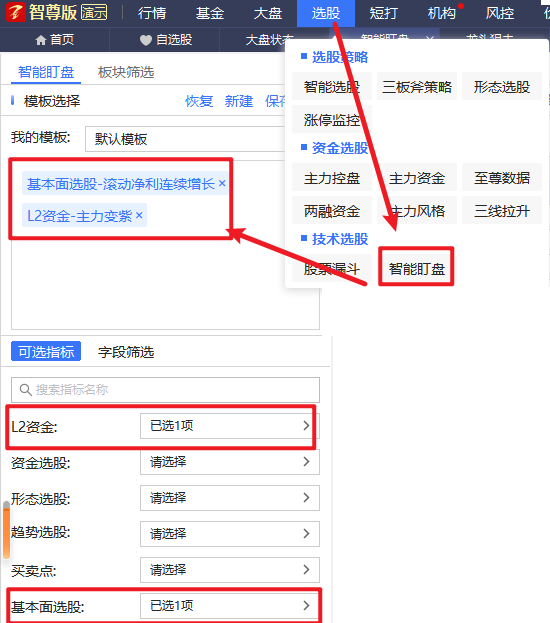Choose 形态选股 in the dropdown menu
This screenshot has height=623, width=550.
point(502,86)
